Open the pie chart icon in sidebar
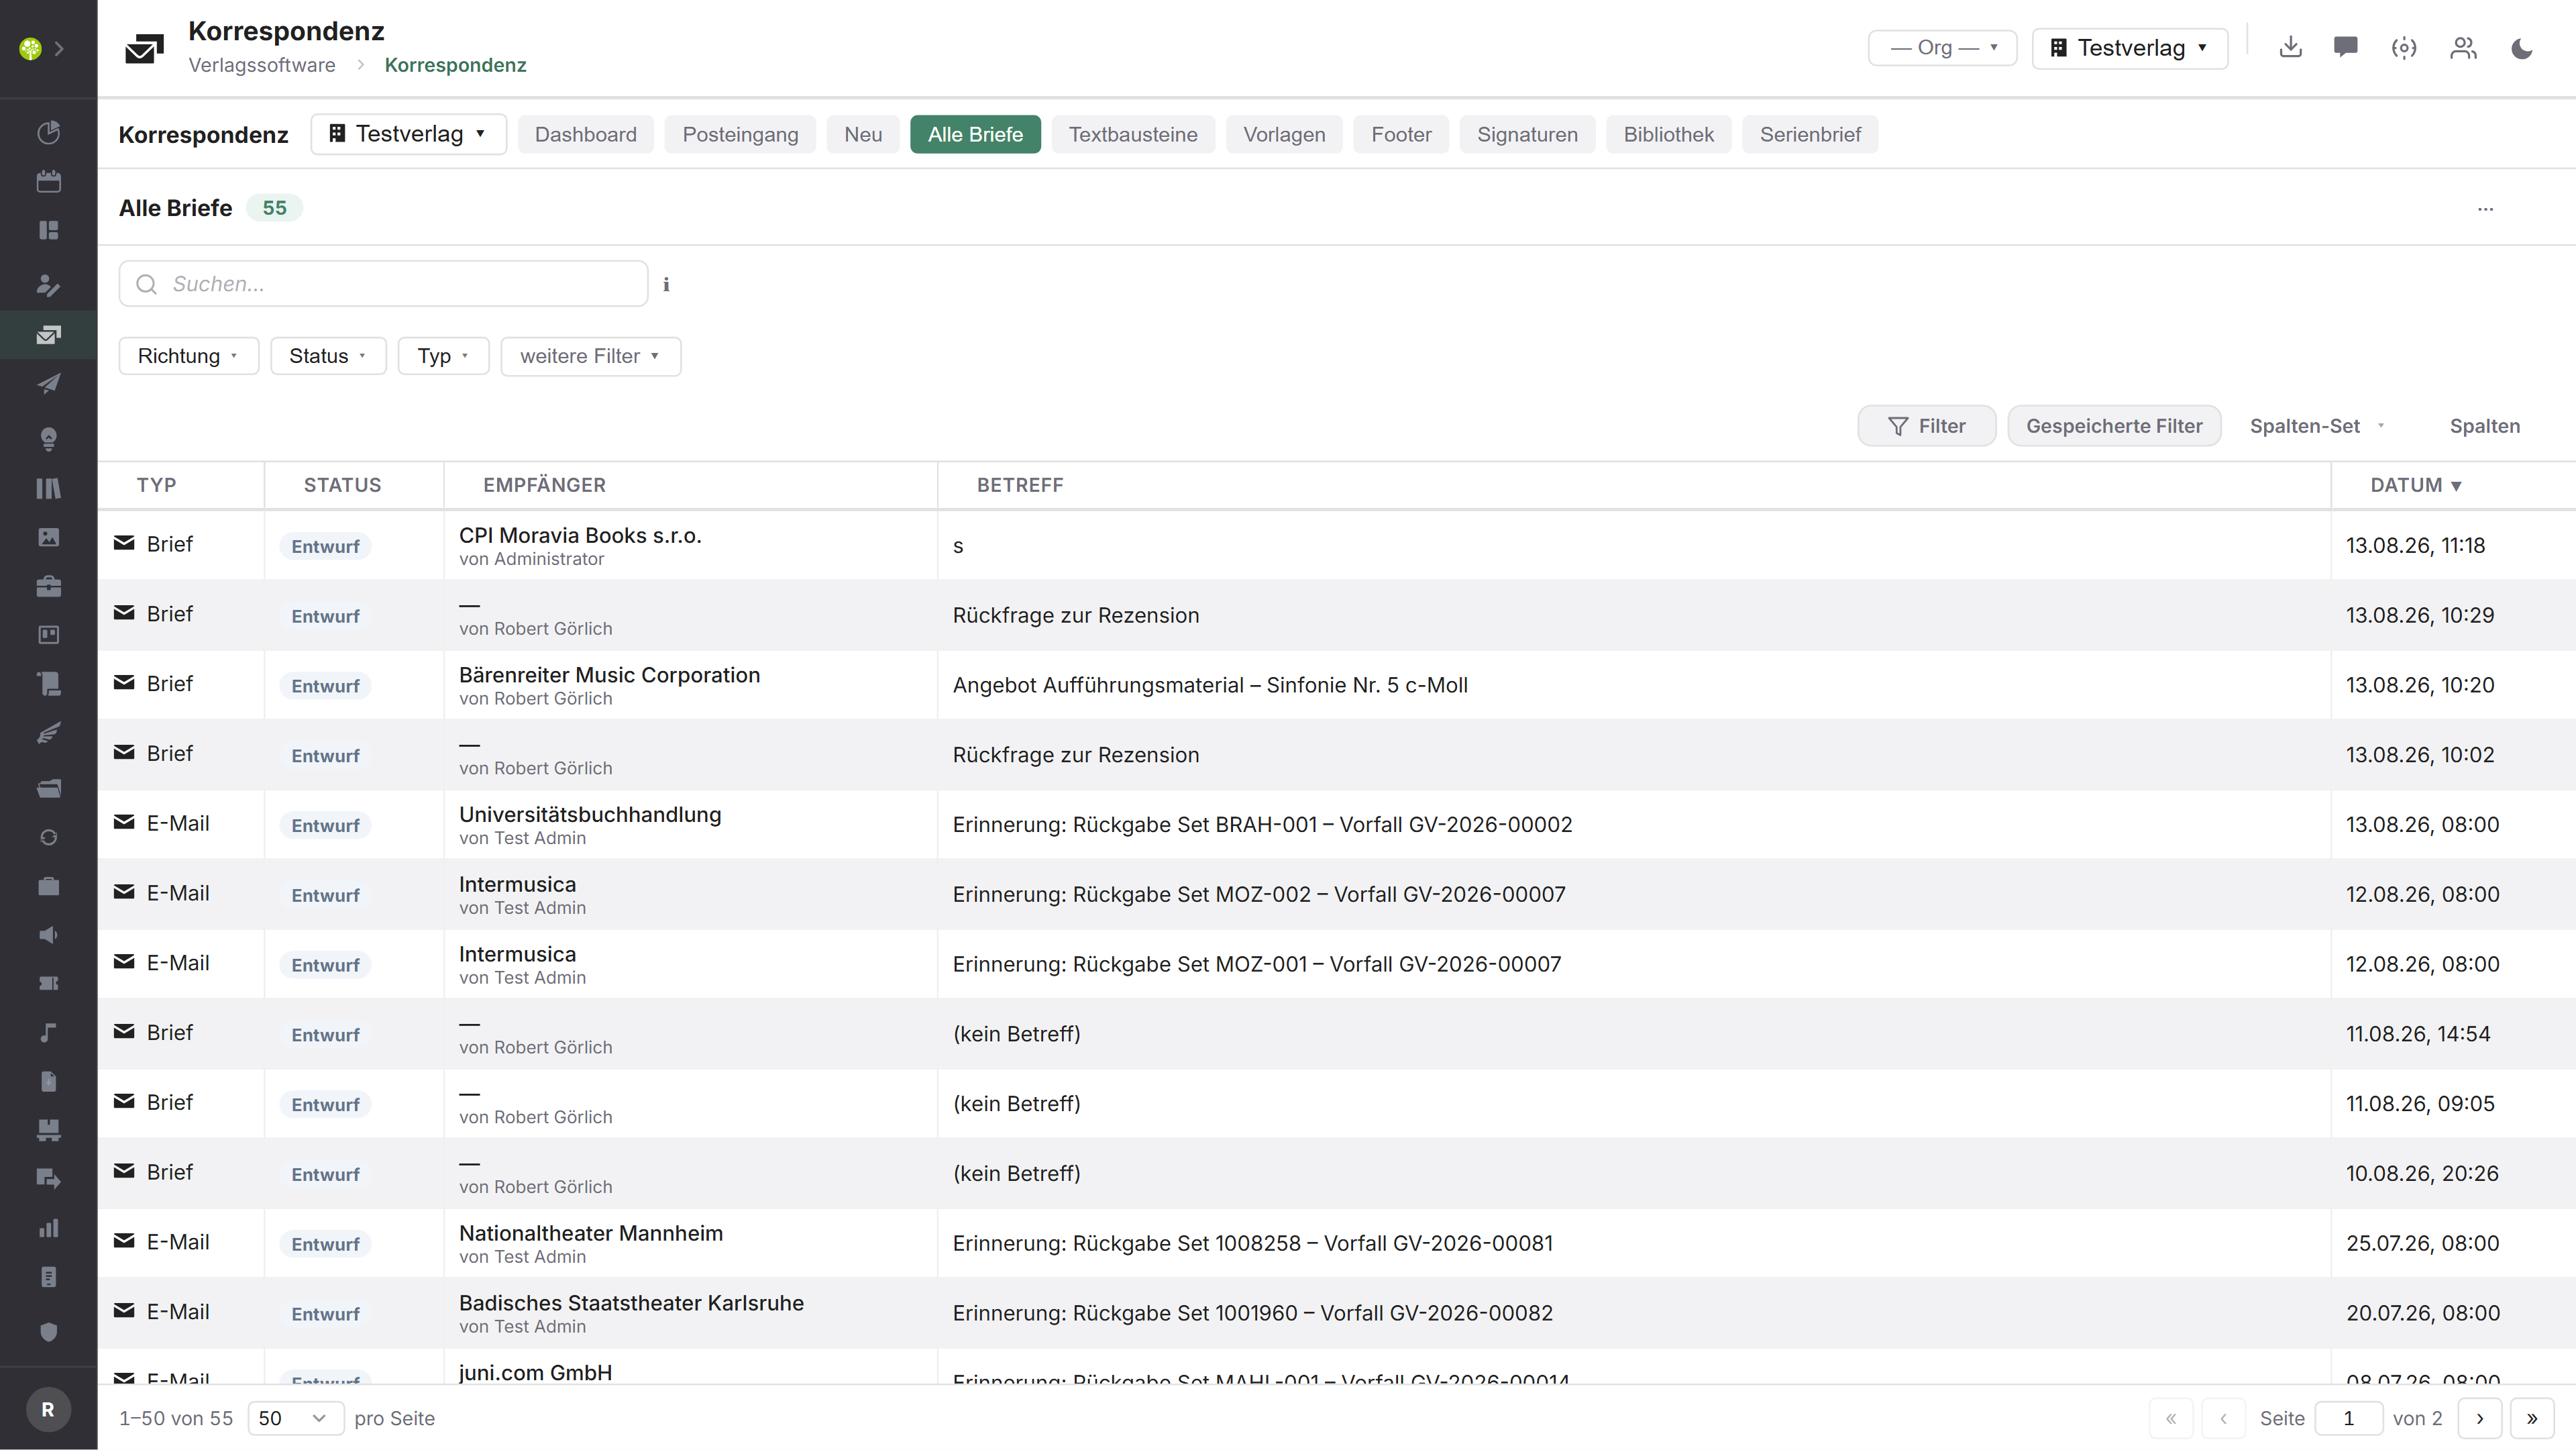The width and height of the screenshot is (2576, 1450). click(48, 132)
